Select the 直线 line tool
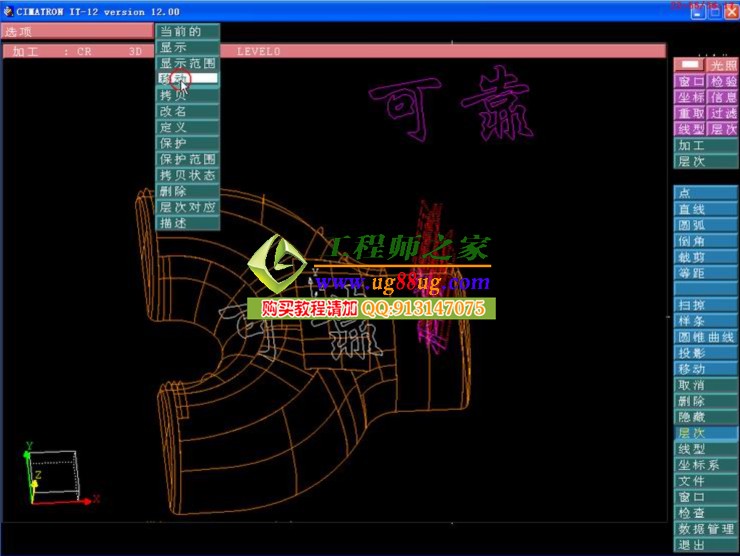Screen dimensions: 740x556 706,209
